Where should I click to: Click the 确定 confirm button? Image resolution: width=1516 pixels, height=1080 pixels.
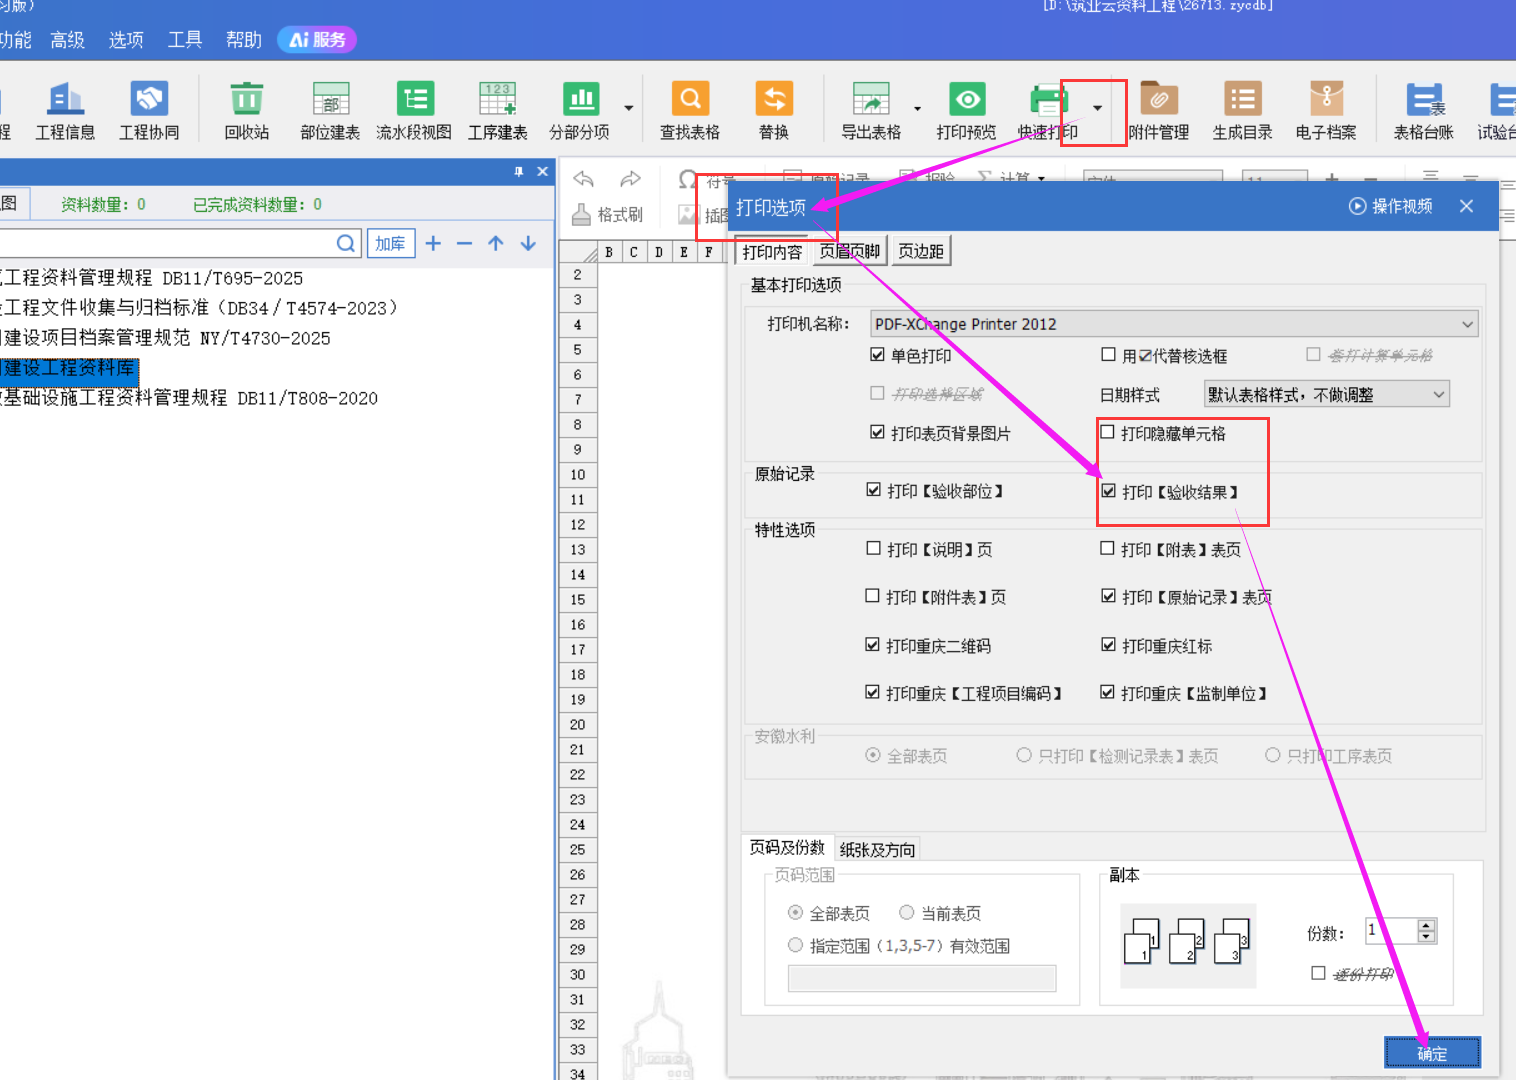[1432, 1053]
